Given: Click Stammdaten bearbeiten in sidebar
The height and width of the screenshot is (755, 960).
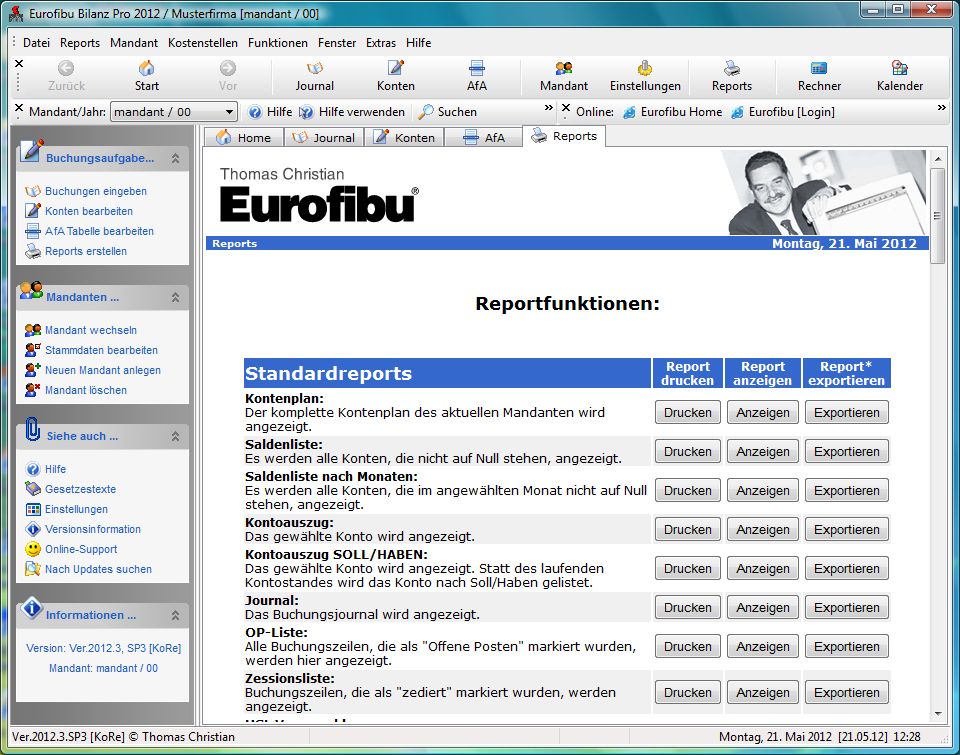Looking at the screenshot, I should pyautogui.click(x=91, y=350).
